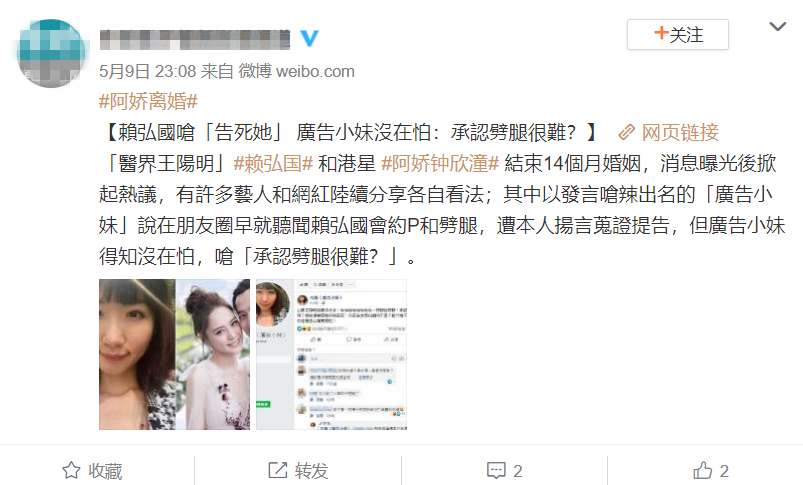803x485 pixels.
Task: Click the paperclip link icon
Action: [627, 133]
